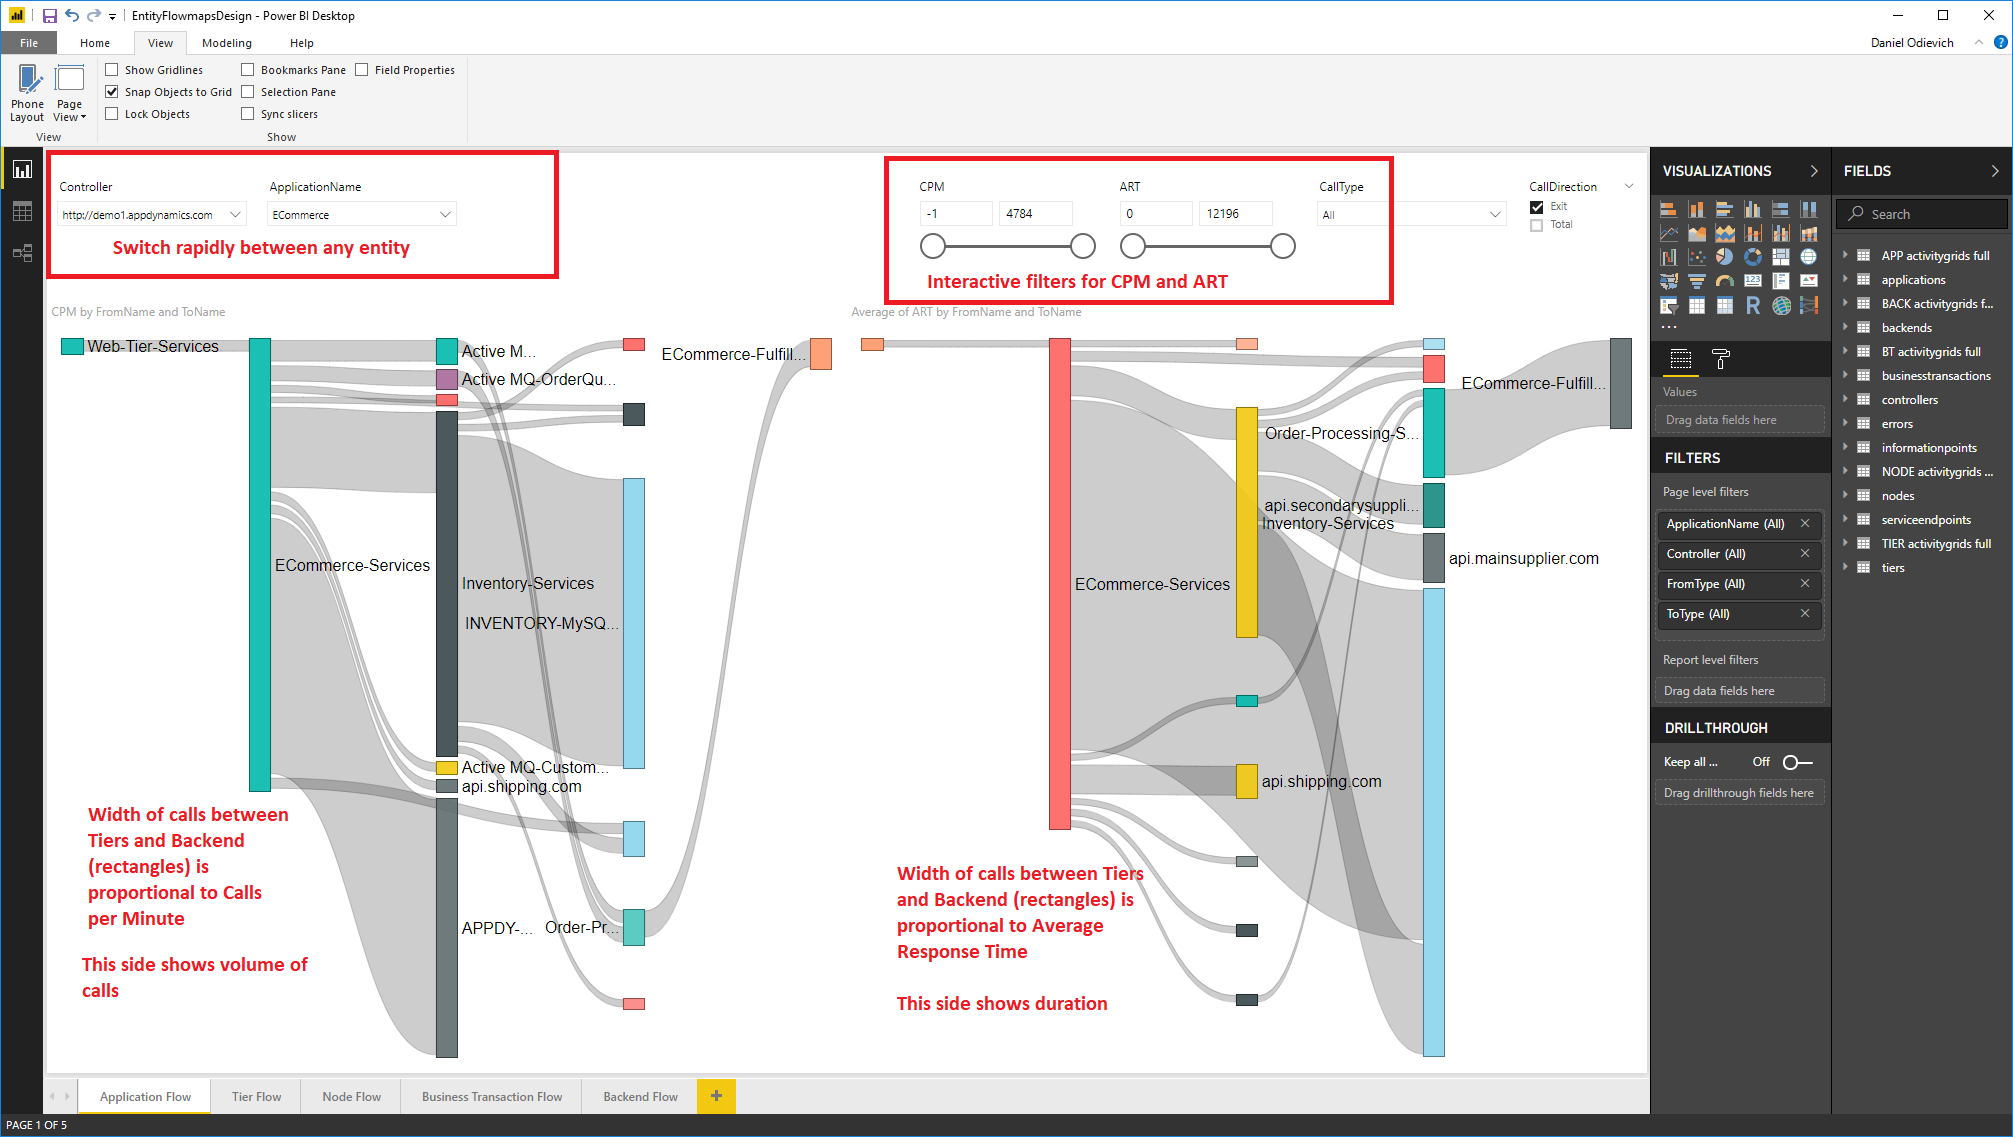The height and width of the screenshot is (1137, 2013).
Task: Open Relationships model view in sidebar
Action: pyautogui.click(x=22, y=253)
